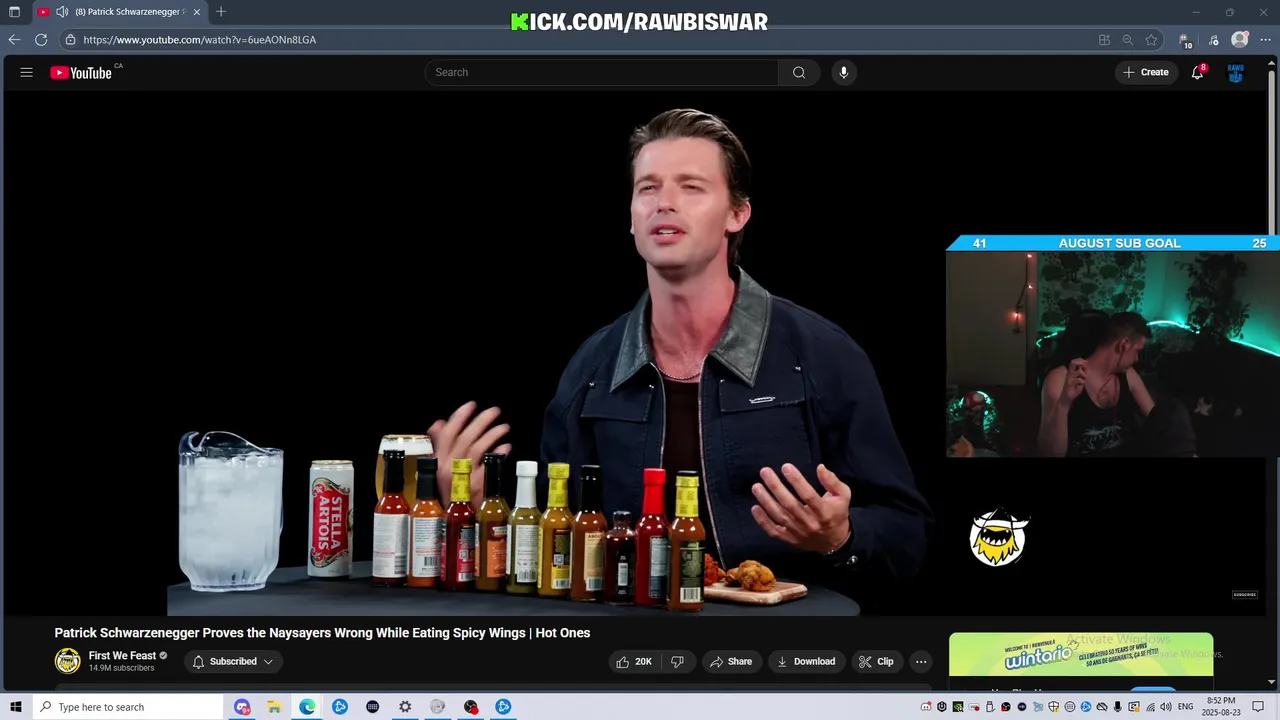1280x720 pixels.
Task: Dislike the video with thumbs-down
Action: click(x=677, y=661)
